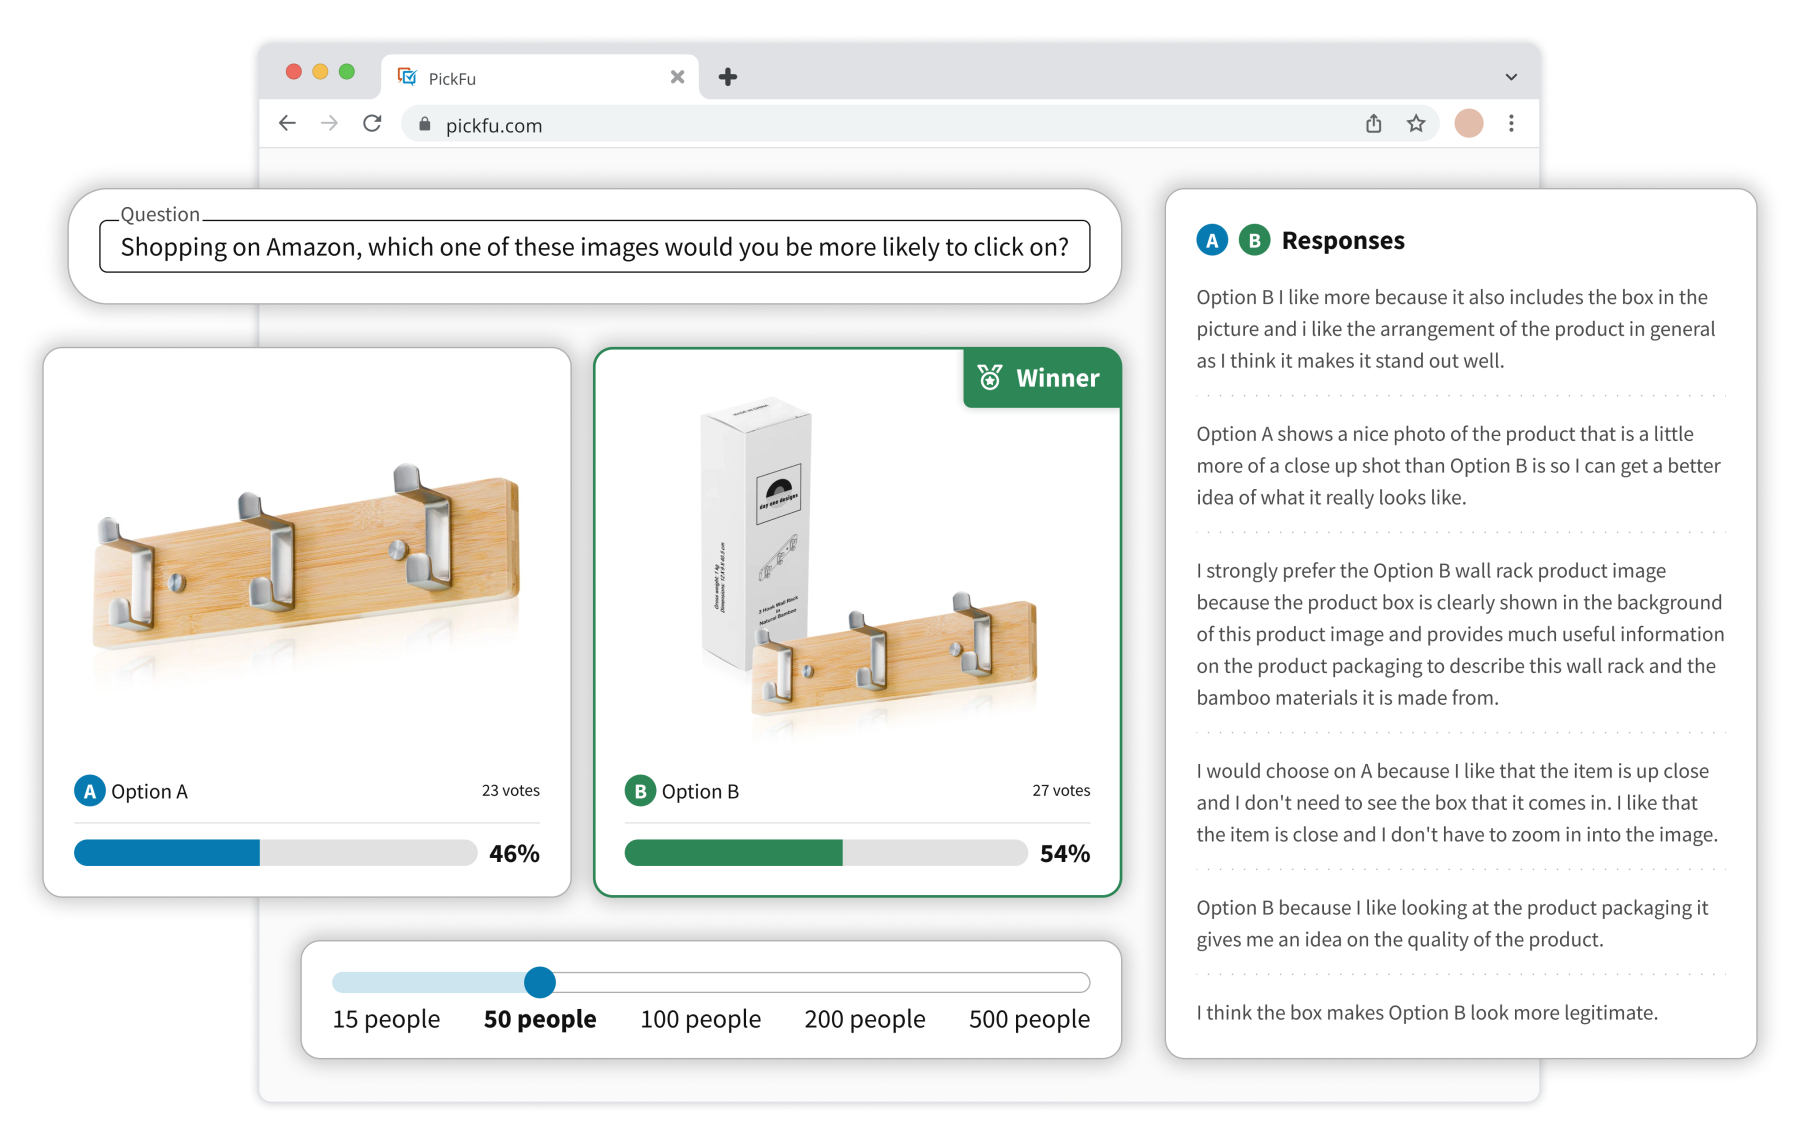Click the A circle icon in the Responses header
This screenshot has width=1800, height=1144.
click(1210, 240)
